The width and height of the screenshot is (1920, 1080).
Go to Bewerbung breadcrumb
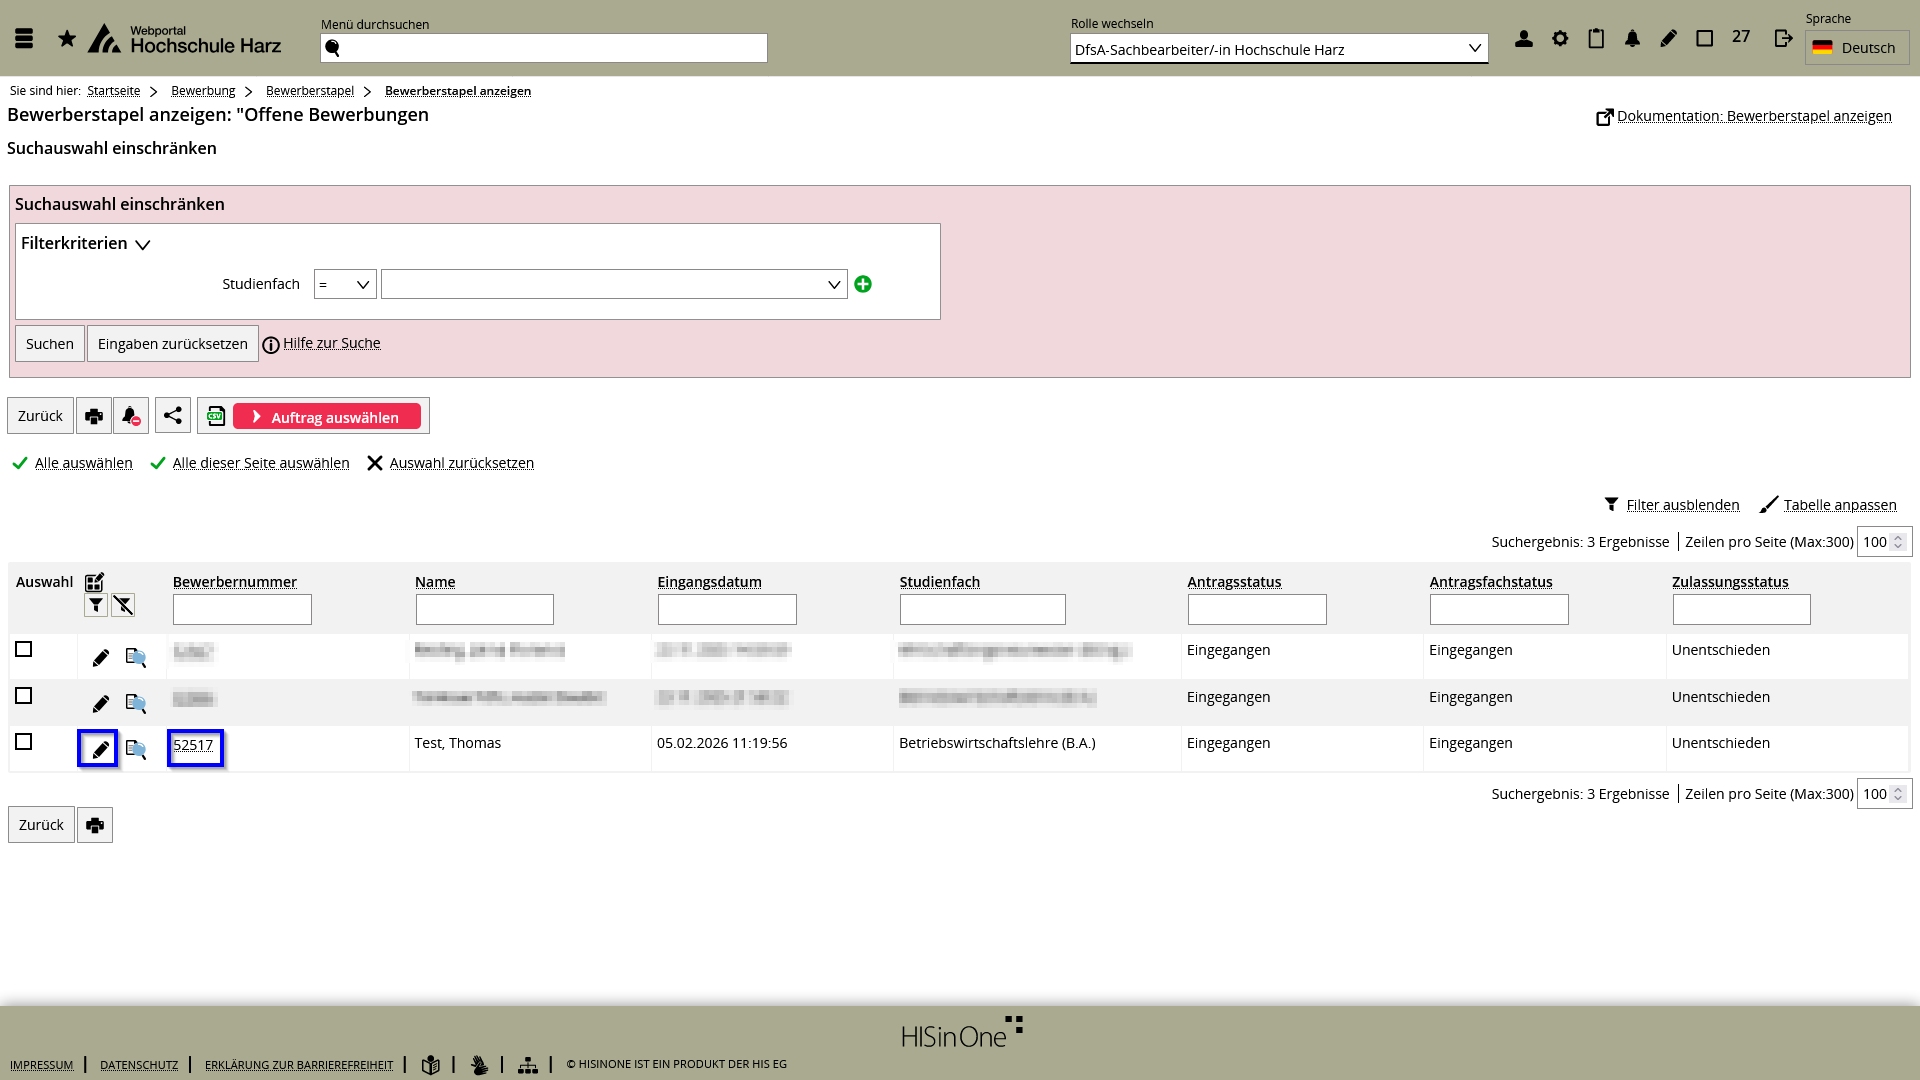coord(203,91)
